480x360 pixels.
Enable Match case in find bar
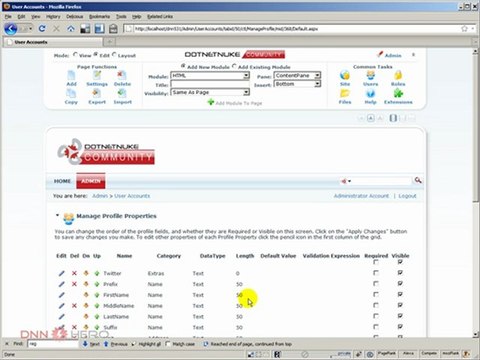point(168,344)
